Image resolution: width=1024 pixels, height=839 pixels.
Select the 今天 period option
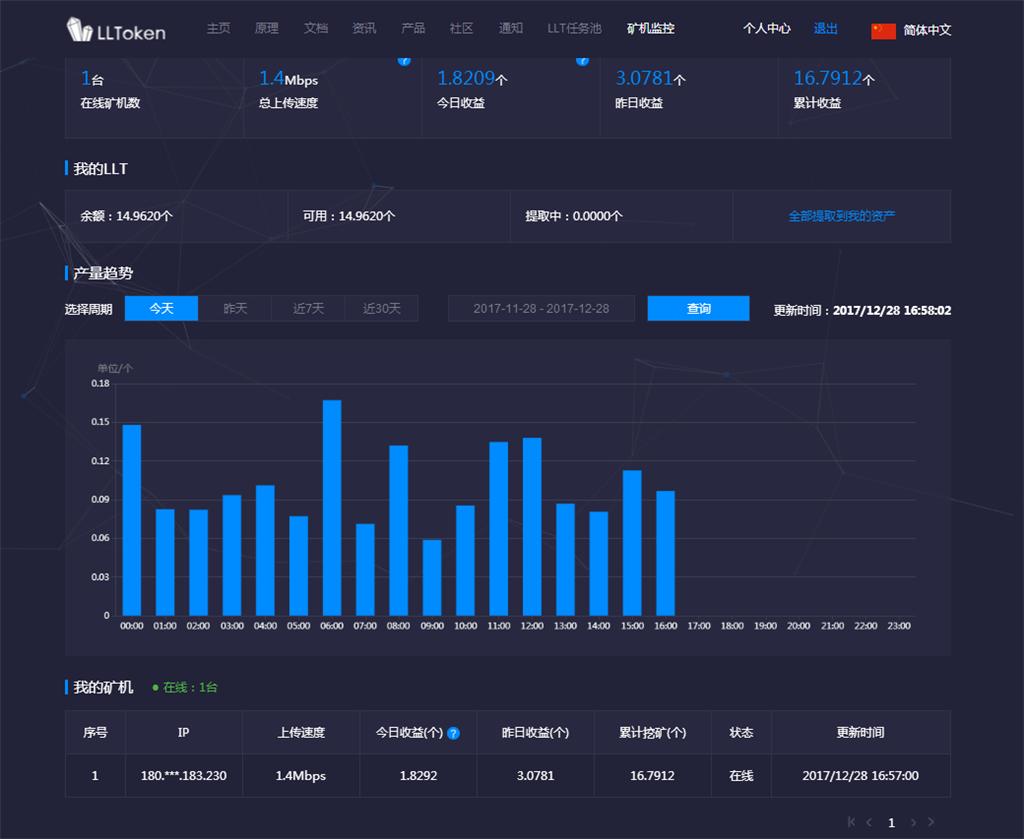point(161,308)
